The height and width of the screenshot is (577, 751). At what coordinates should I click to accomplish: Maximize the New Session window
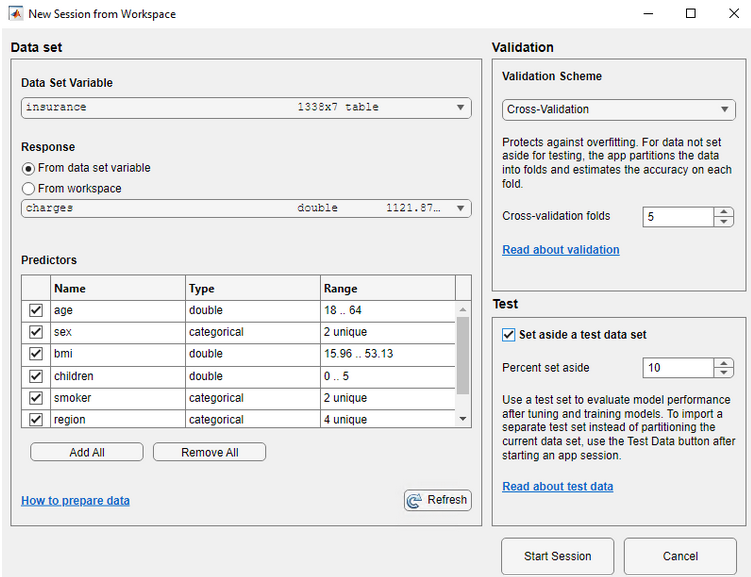pyautogui.click(x=690, y=14)
